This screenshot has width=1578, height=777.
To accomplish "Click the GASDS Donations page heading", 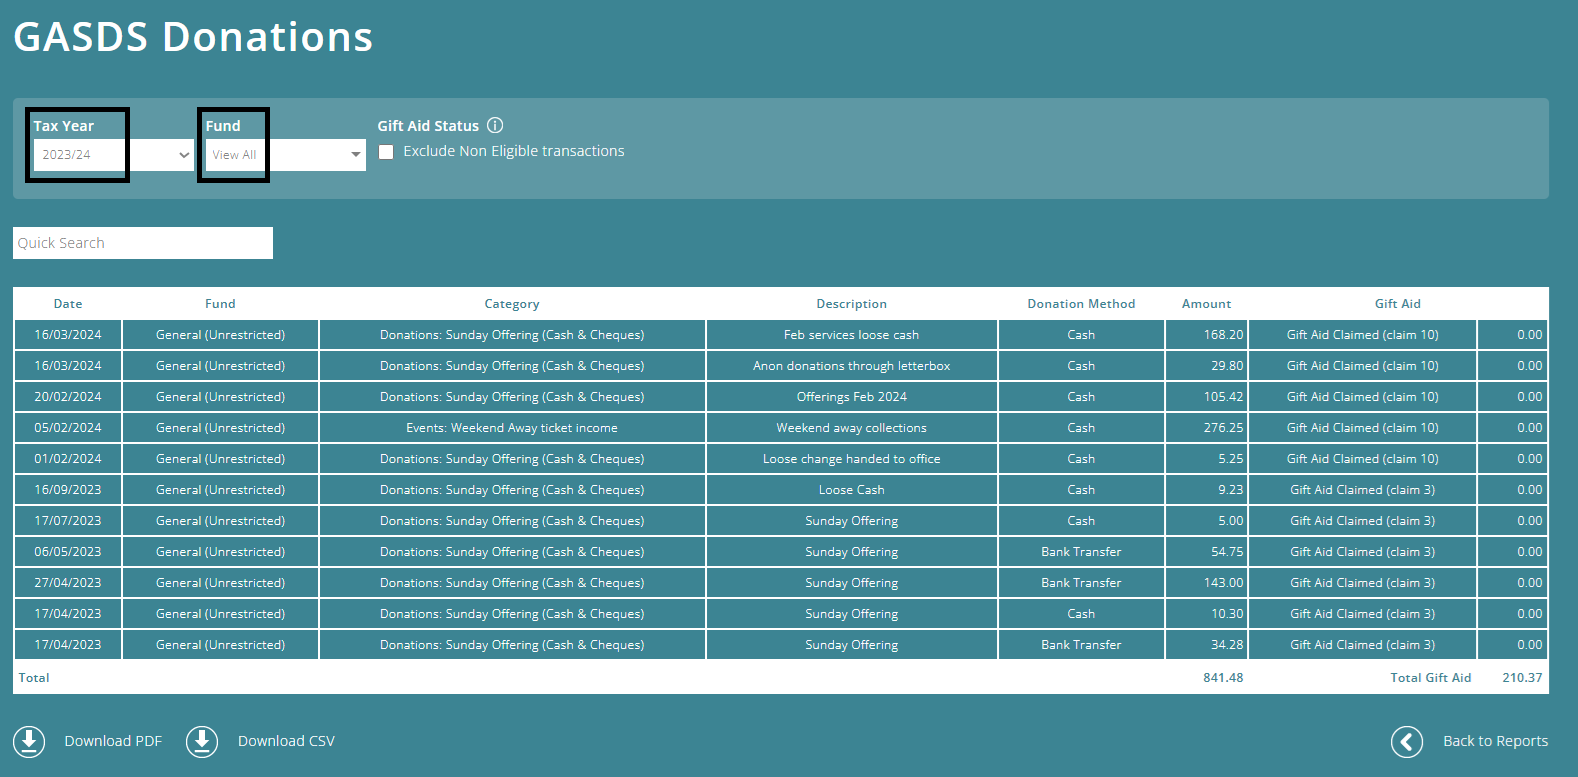I will click(x=193, y=37).
